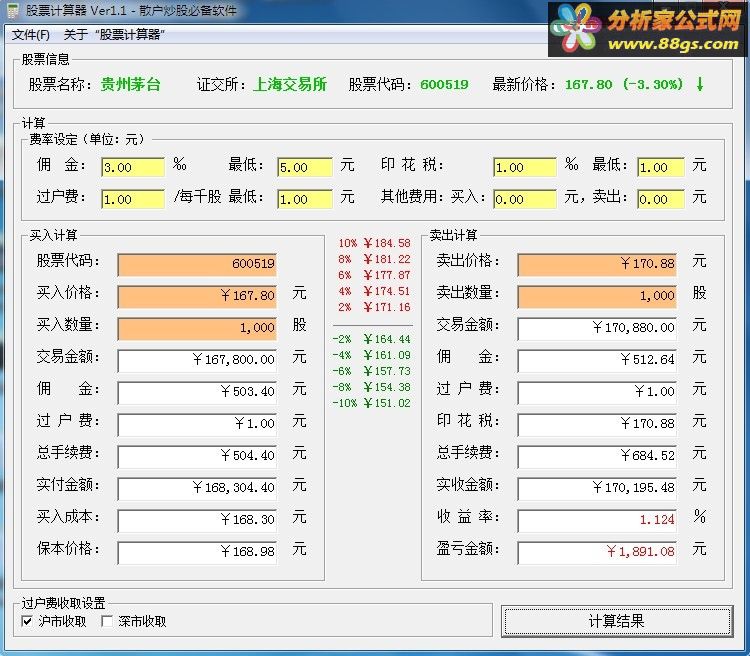Select the sell 交易金额 ￥170,880.00 field

point(597,328)
